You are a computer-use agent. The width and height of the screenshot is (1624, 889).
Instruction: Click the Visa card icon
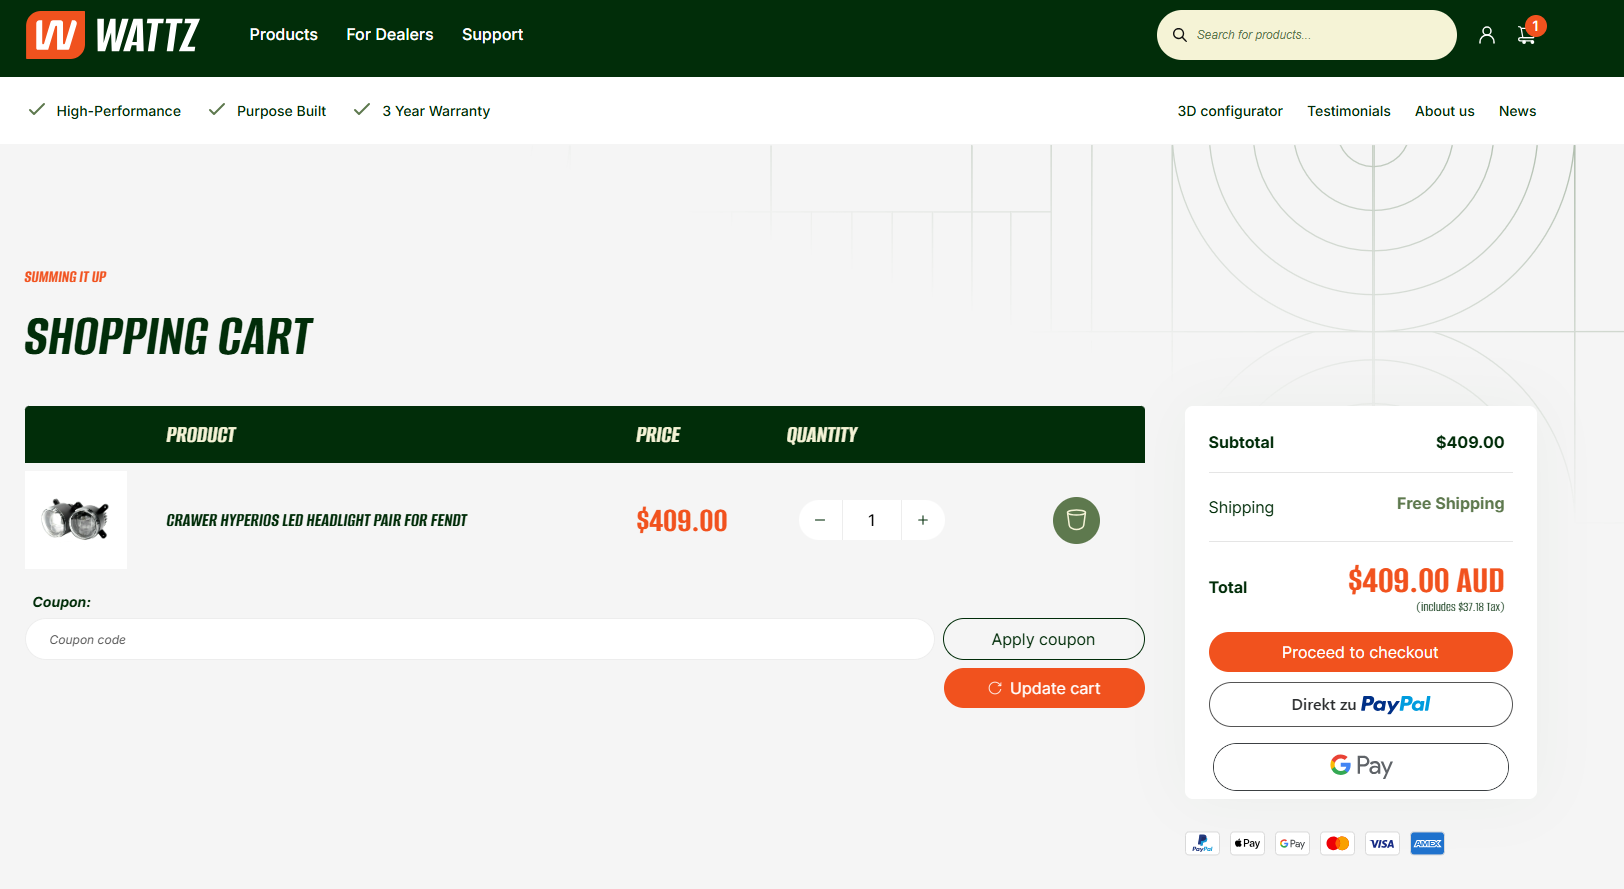coord(1382,843)
